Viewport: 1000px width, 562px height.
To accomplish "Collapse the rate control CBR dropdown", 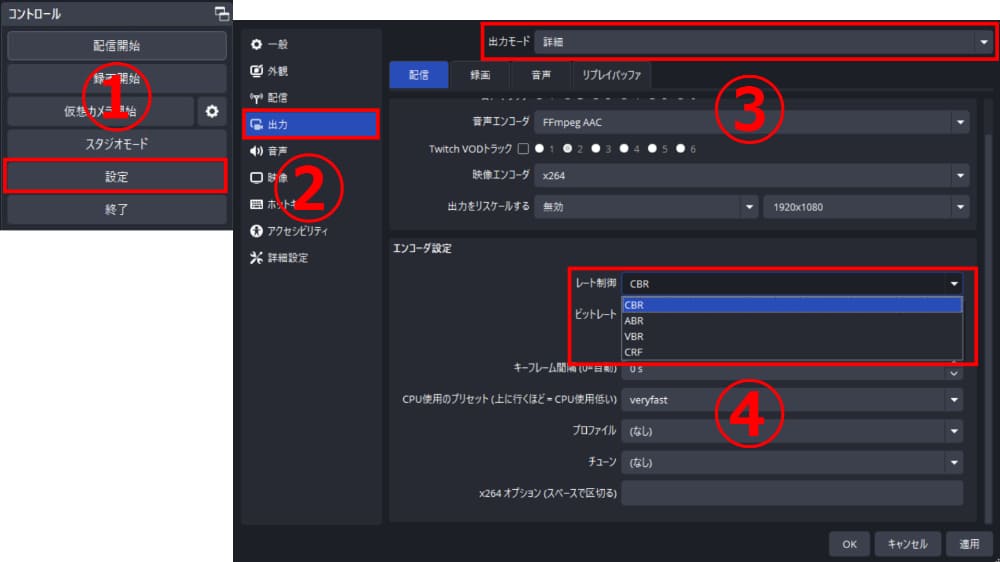I will [792, 284].
